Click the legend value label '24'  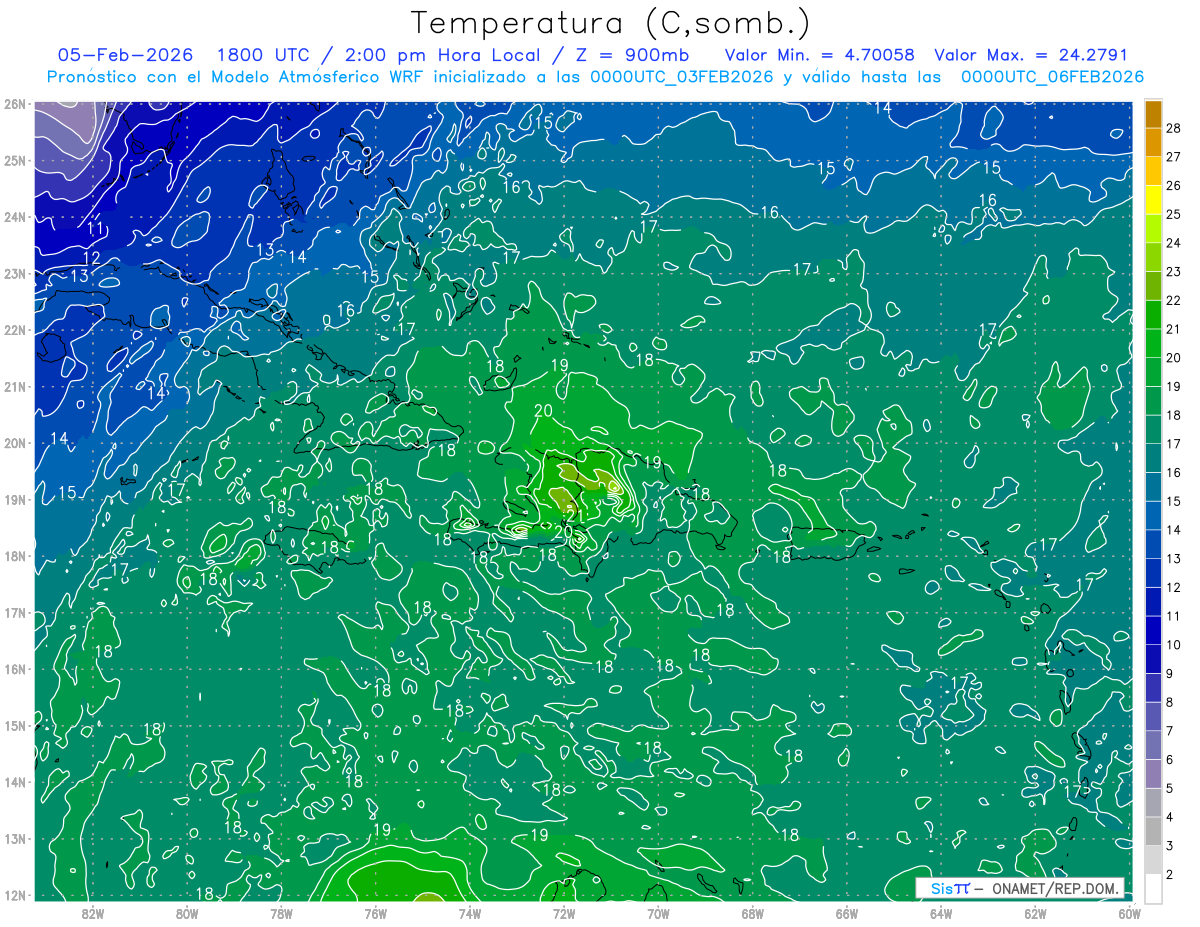coord(1173,243)
